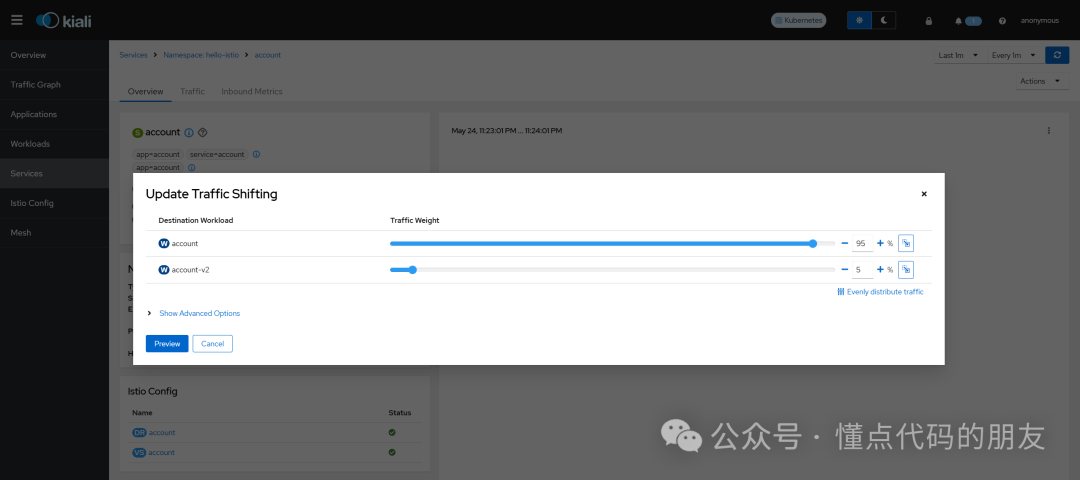
Task: Open the notifications bell
Action: tap(958, 21)
